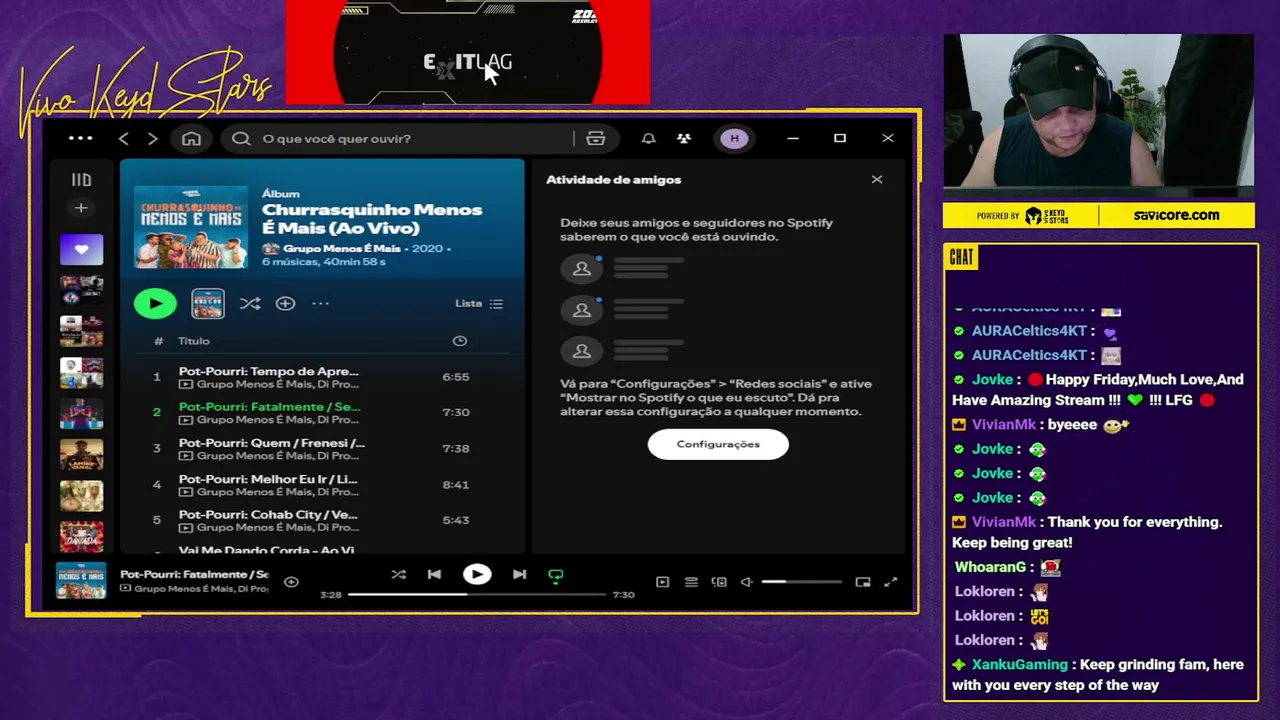Open now-playing title 'Pot-Pourri: Fatalmente / Se'
1280x720 pixels.
coord(194,574)
